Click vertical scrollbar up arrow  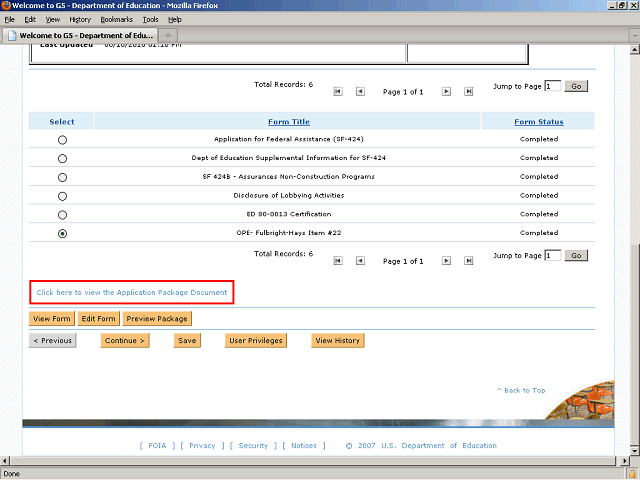[635, 50]
